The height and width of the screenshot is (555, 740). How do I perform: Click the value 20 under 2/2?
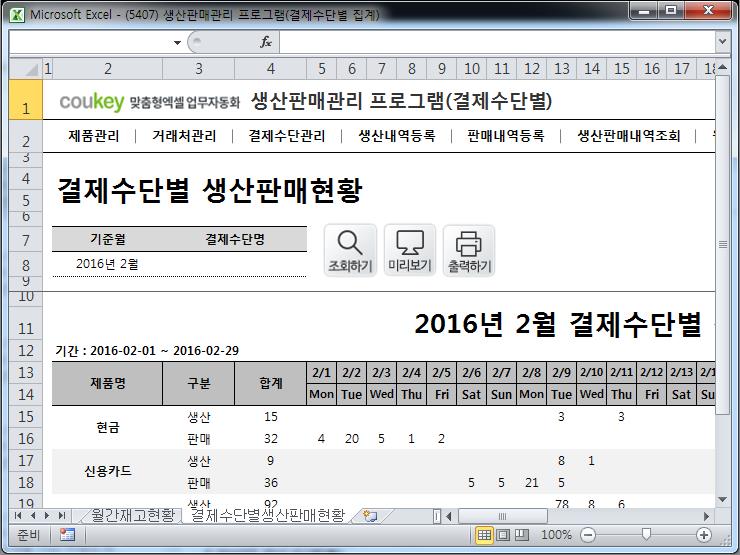tap(352, 439)
